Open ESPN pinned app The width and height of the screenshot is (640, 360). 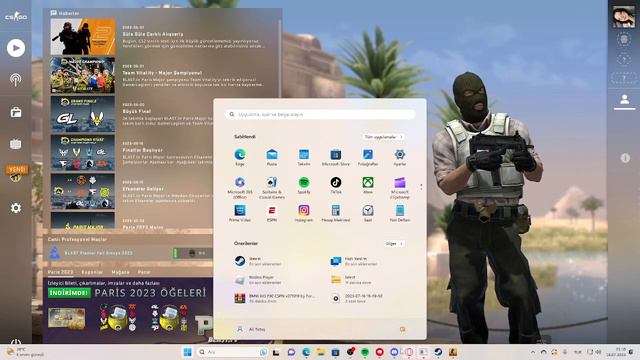[272, 213]
